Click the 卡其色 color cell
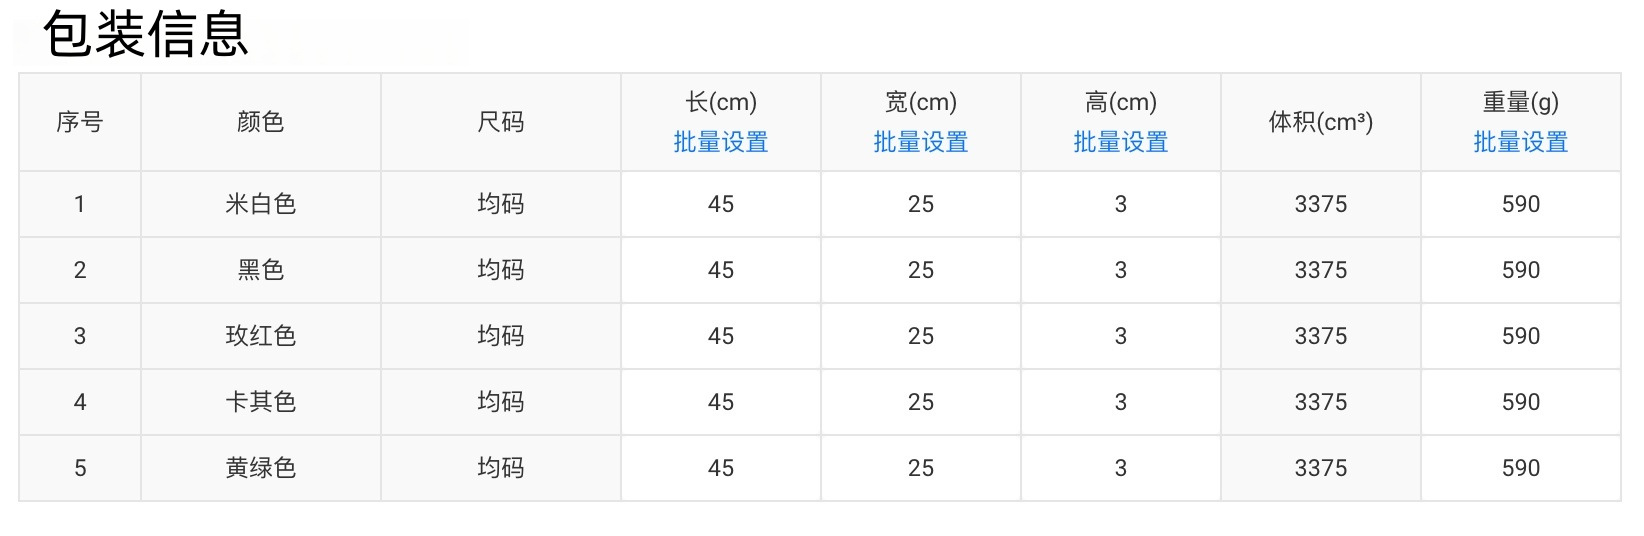 [x=261, y=402]
